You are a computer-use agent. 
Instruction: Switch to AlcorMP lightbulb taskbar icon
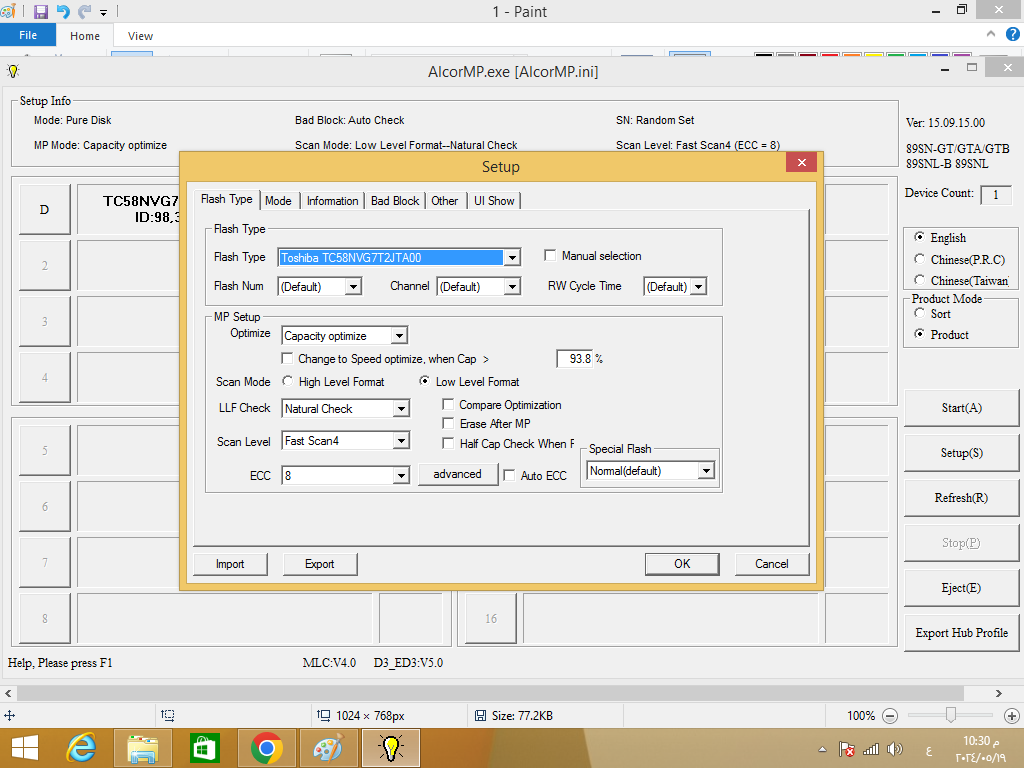(x=391, y=748)
